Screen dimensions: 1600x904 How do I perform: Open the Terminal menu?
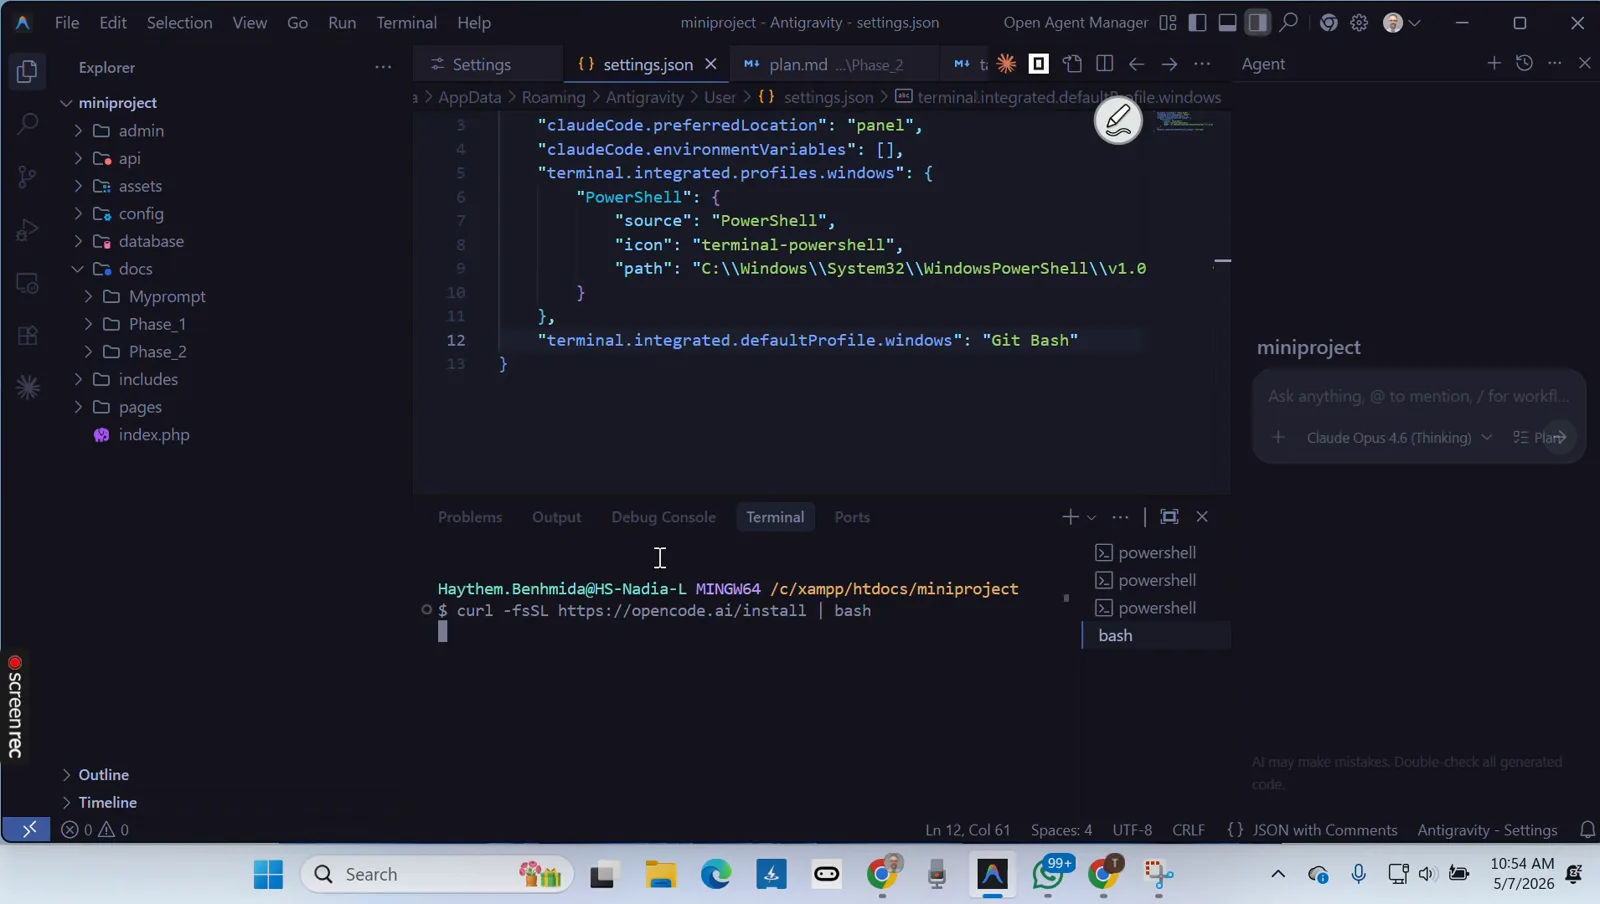point(406,22)
